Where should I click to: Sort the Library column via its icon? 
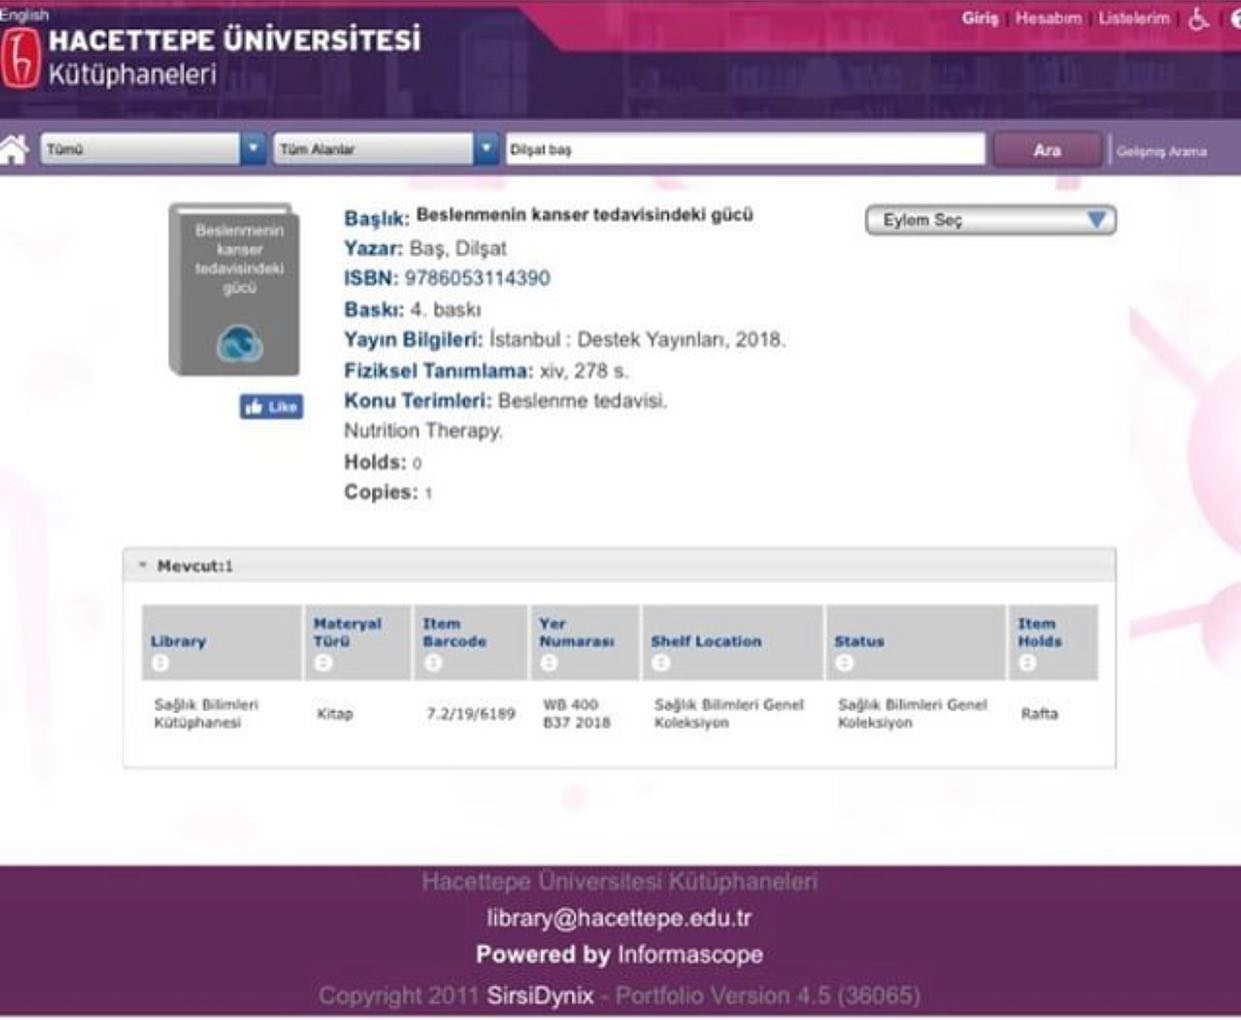click(161, 663)
